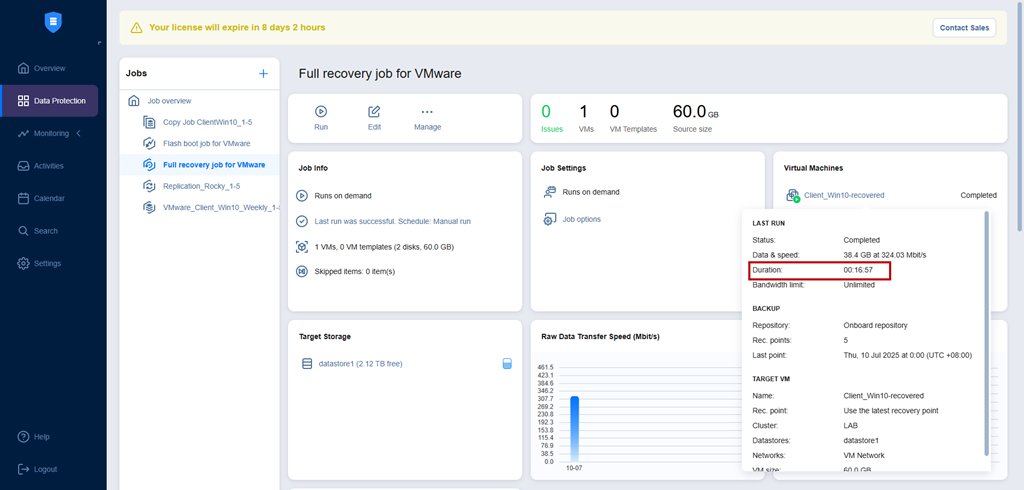Click the VMware_Client_Win10_Weekly job icon
Image resolution: width=1024 pixels, height=490 pixels.
click(149, 207)
